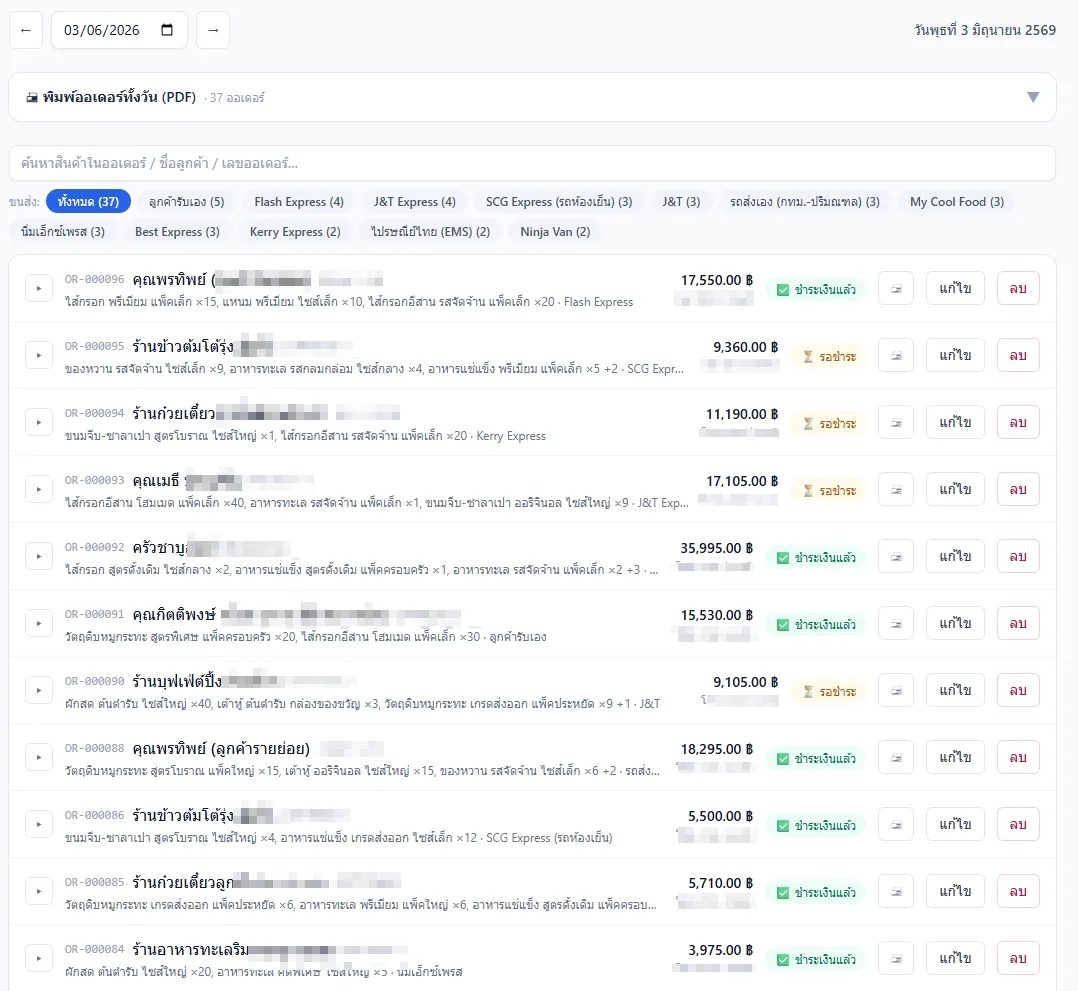Go to the next day arrow
The image size is (1078, 991).
pos(213,30)
